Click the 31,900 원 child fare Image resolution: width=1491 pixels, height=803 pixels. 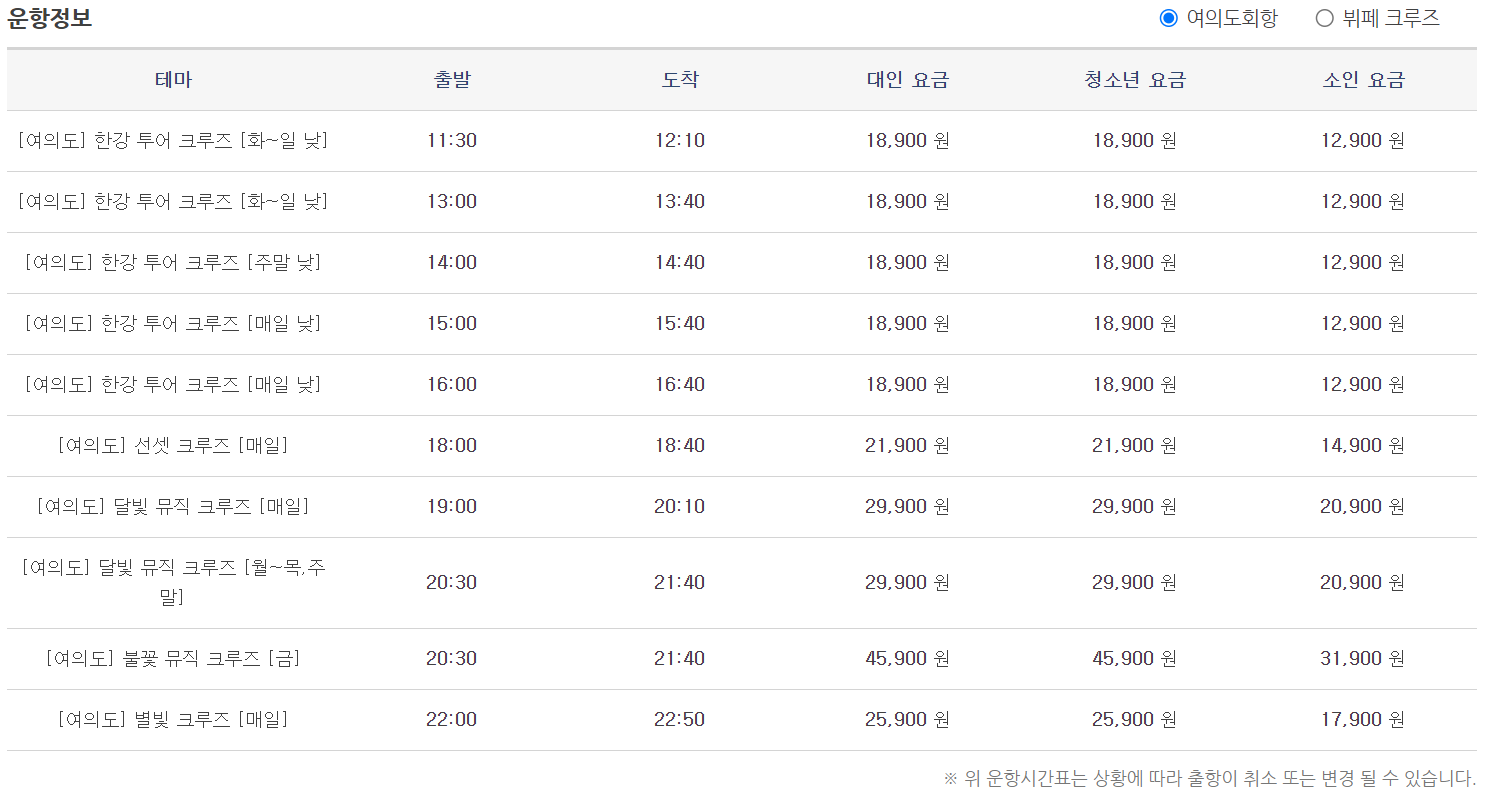(1363, 658)
